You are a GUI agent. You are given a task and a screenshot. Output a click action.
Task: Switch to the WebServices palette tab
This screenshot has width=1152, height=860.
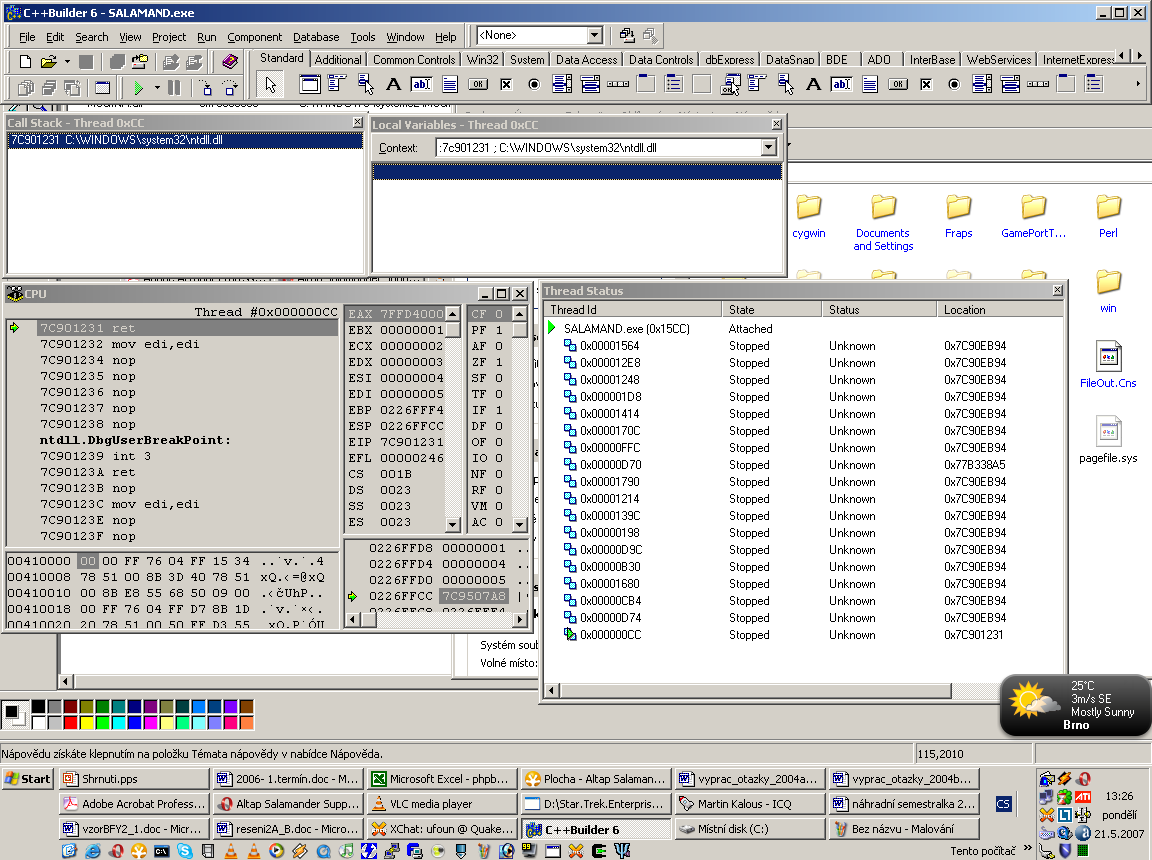[998, 59]
